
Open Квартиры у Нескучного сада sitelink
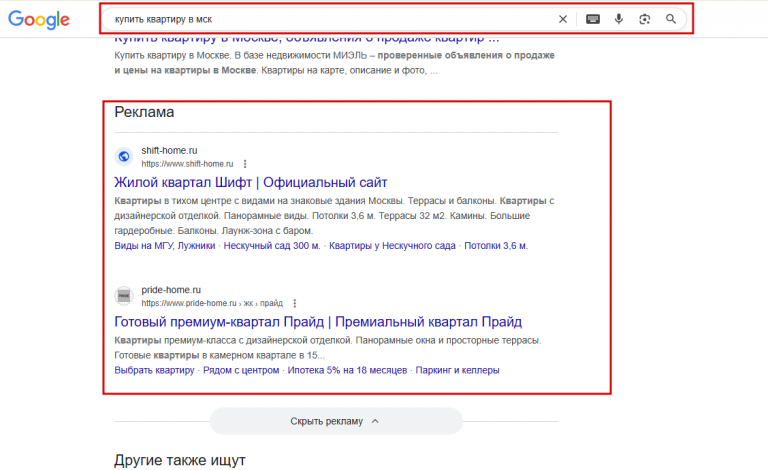coord(392,246)
